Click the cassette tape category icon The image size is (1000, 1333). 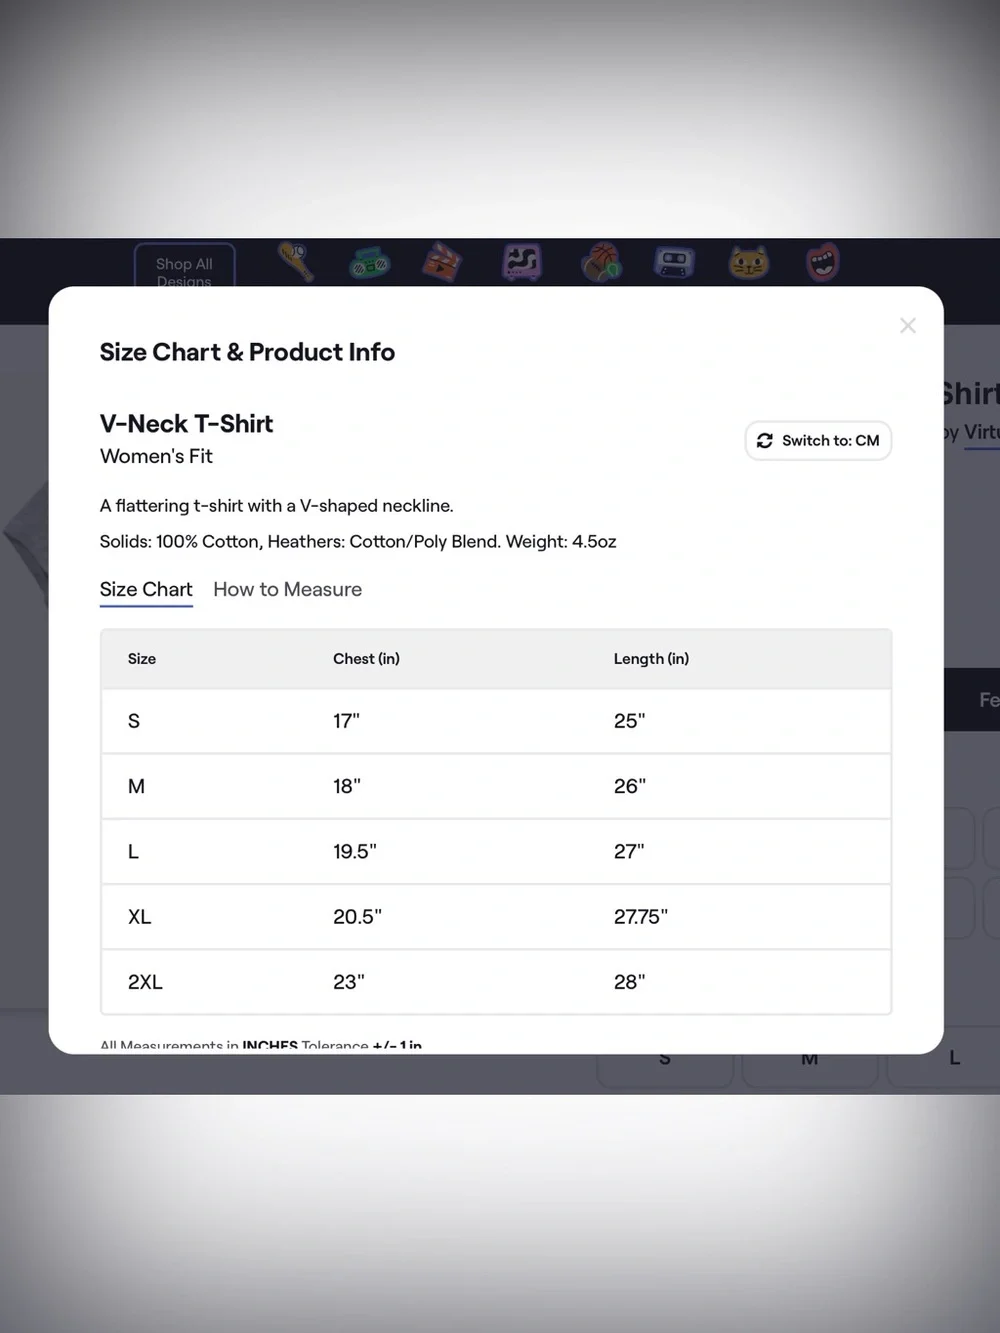coord(674,263)
